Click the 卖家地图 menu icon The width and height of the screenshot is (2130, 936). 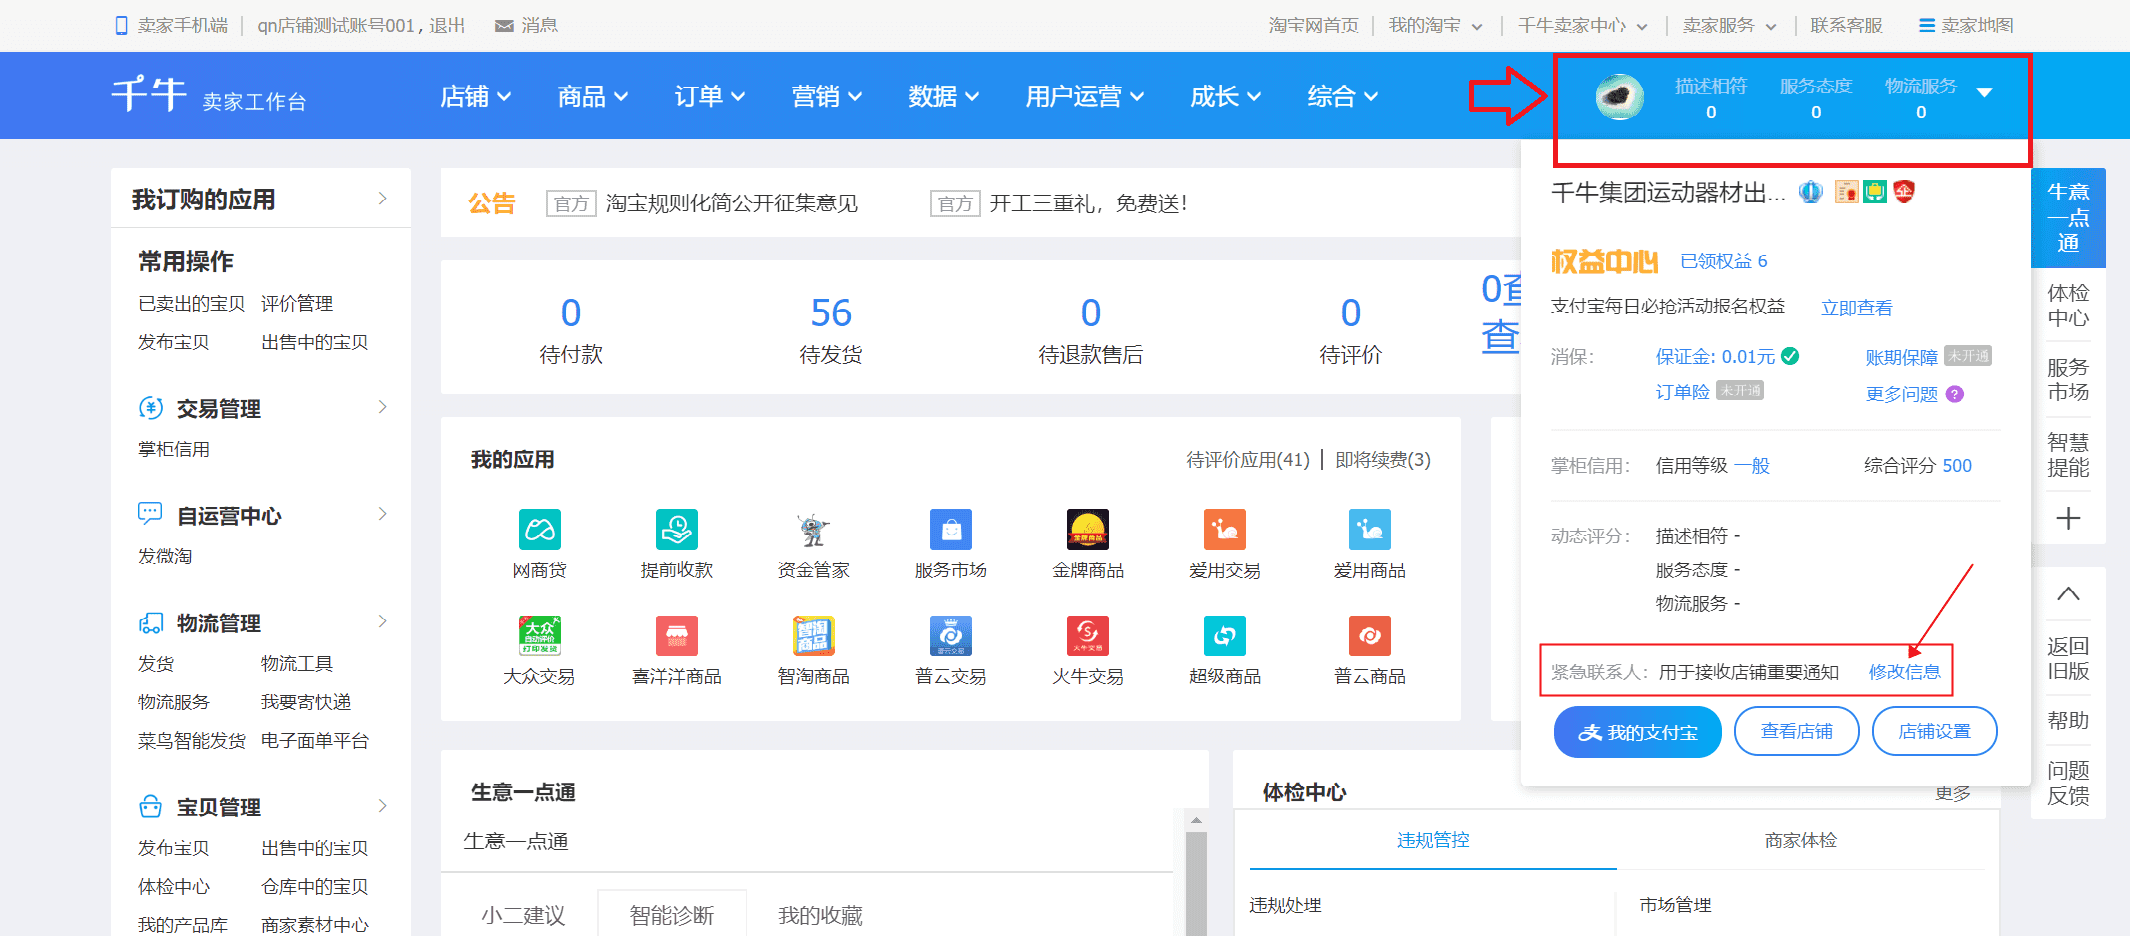pyautogui.click(x=1927, y=25)
